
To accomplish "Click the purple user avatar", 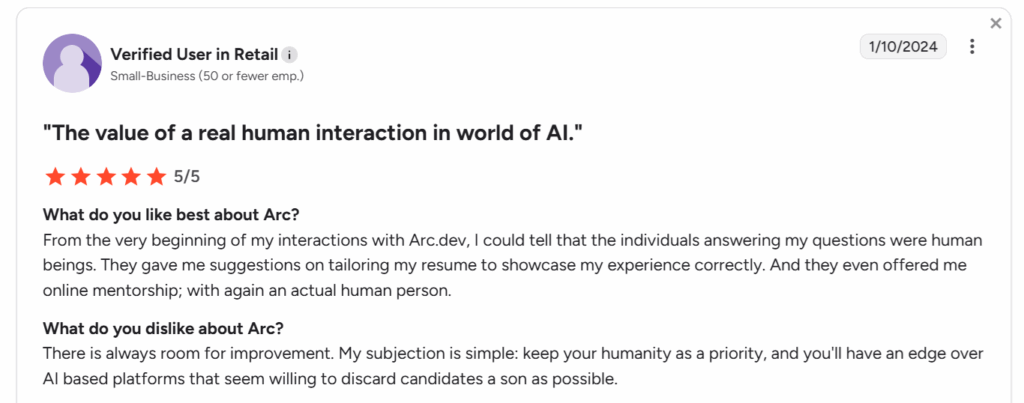I will pos(72,63).
